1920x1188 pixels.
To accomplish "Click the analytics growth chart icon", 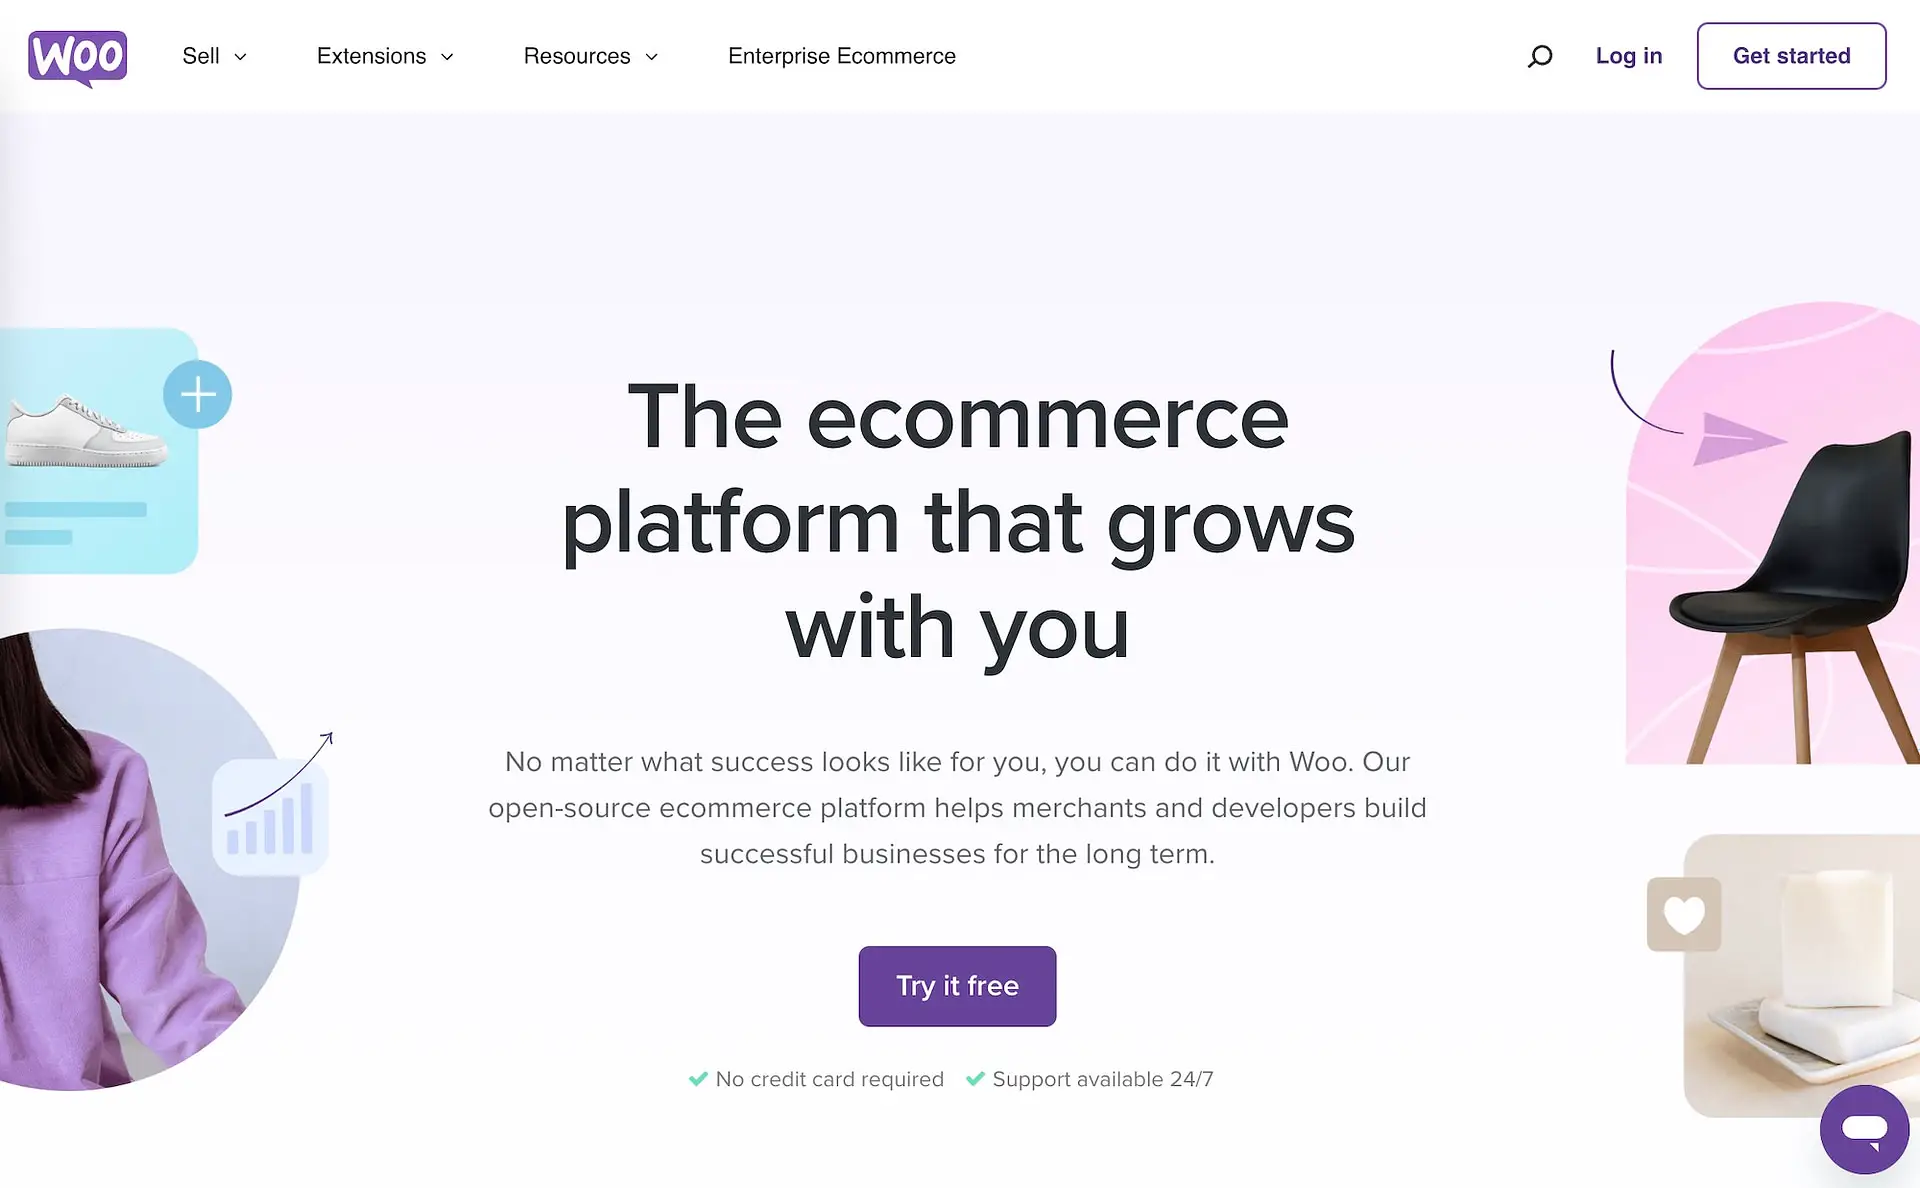I will (x=269, y=813).
